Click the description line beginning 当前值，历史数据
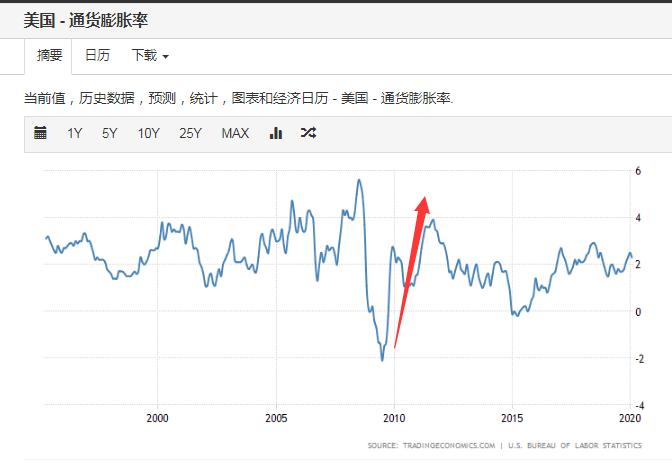The height and width of the screenshot is (463, 672). 238,99
